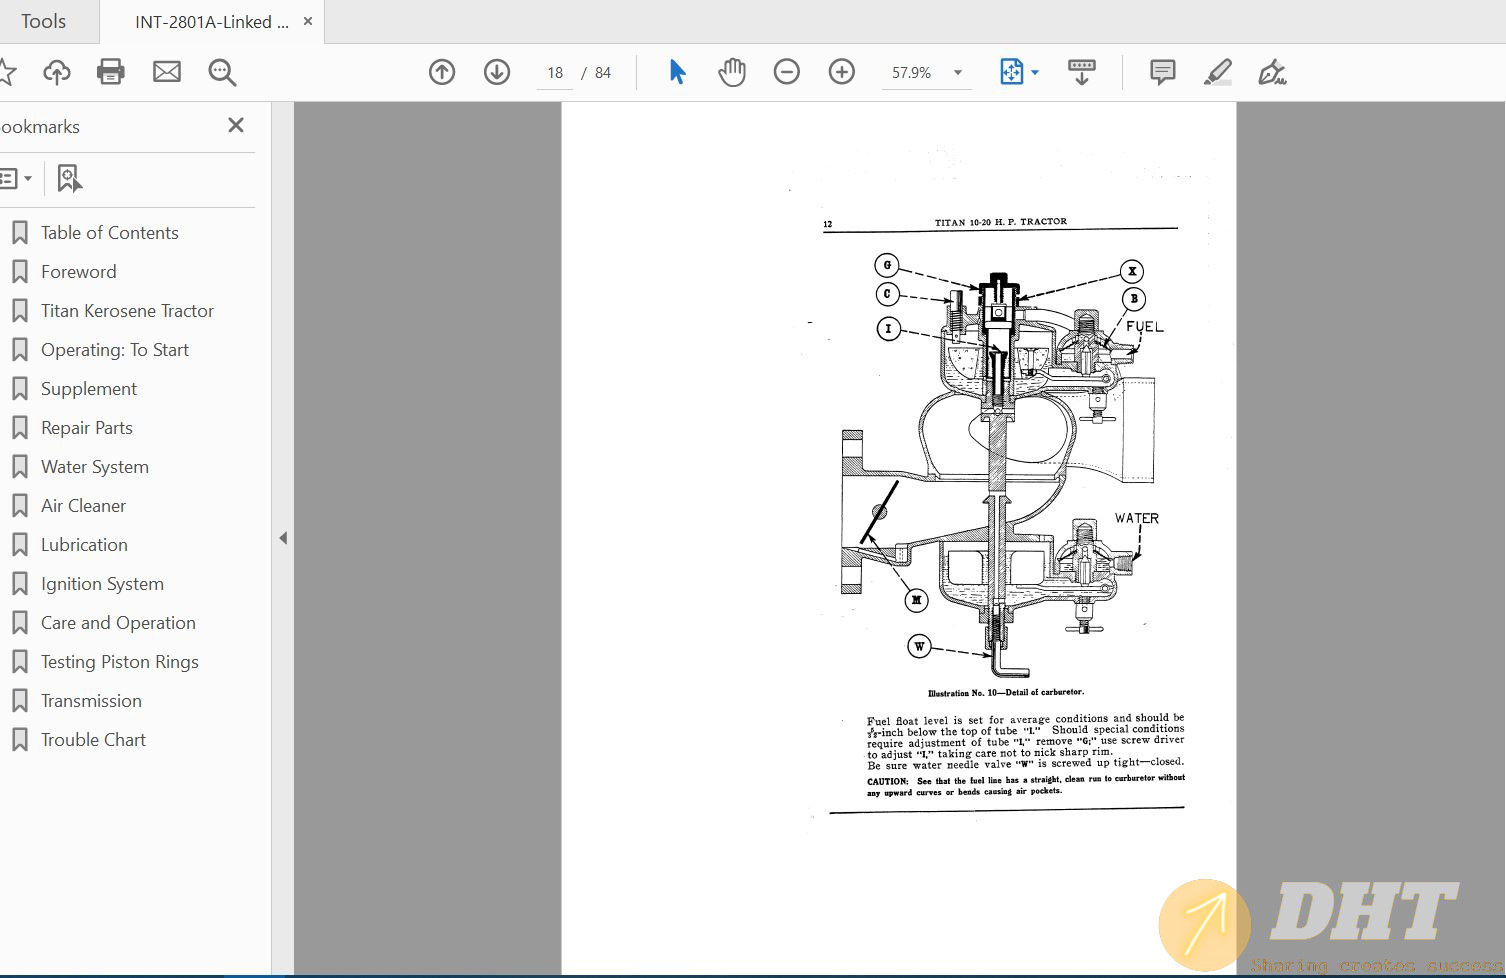Zoom out with the minus icon

[x=787, y=72]
